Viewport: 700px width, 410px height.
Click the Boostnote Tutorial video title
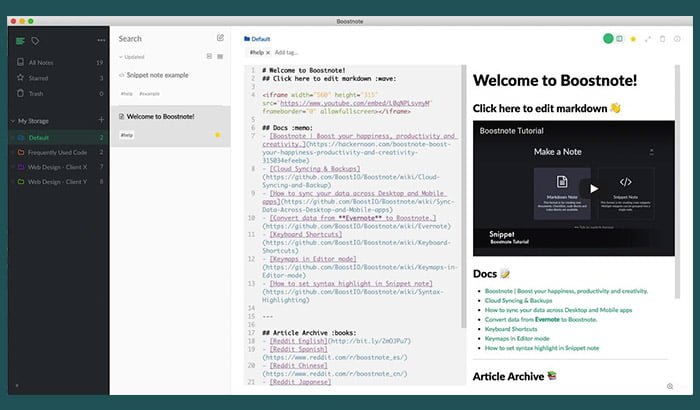[x=512, y=131]
